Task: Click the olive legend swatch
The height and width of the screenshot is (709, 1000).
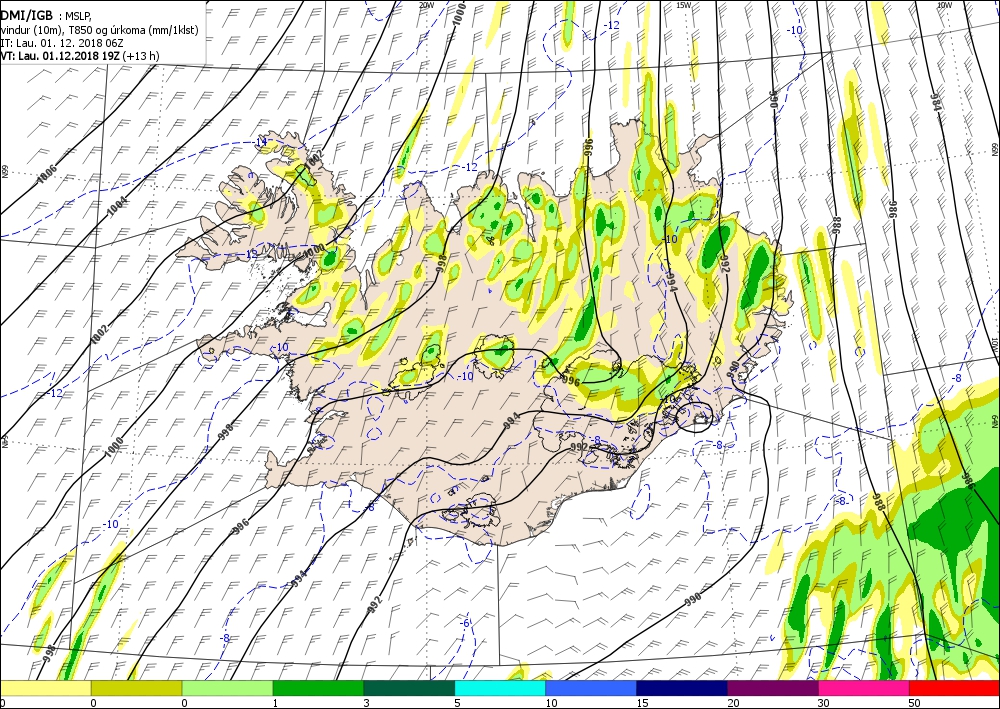Action: (136, 688)
